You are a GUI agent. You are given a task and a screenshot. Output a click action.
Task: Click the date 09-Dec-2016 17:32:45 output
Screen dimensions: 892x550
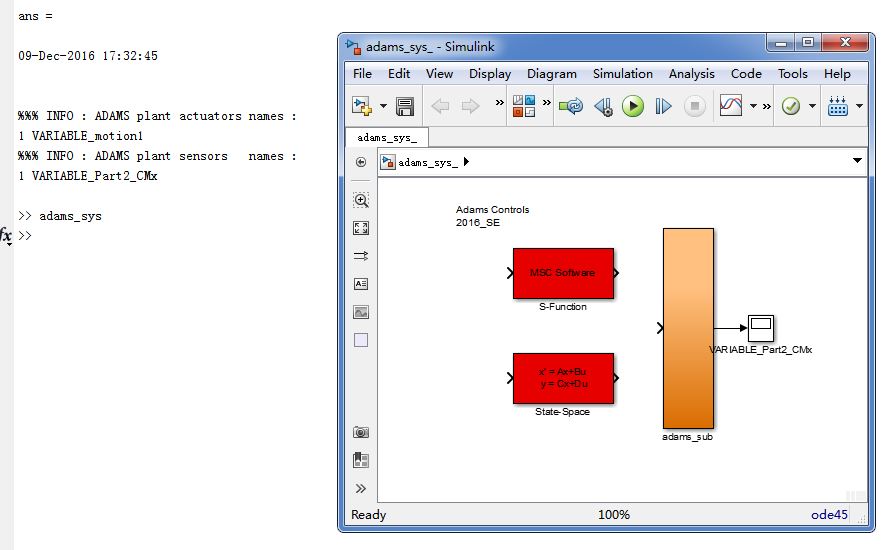click(88, 56)
